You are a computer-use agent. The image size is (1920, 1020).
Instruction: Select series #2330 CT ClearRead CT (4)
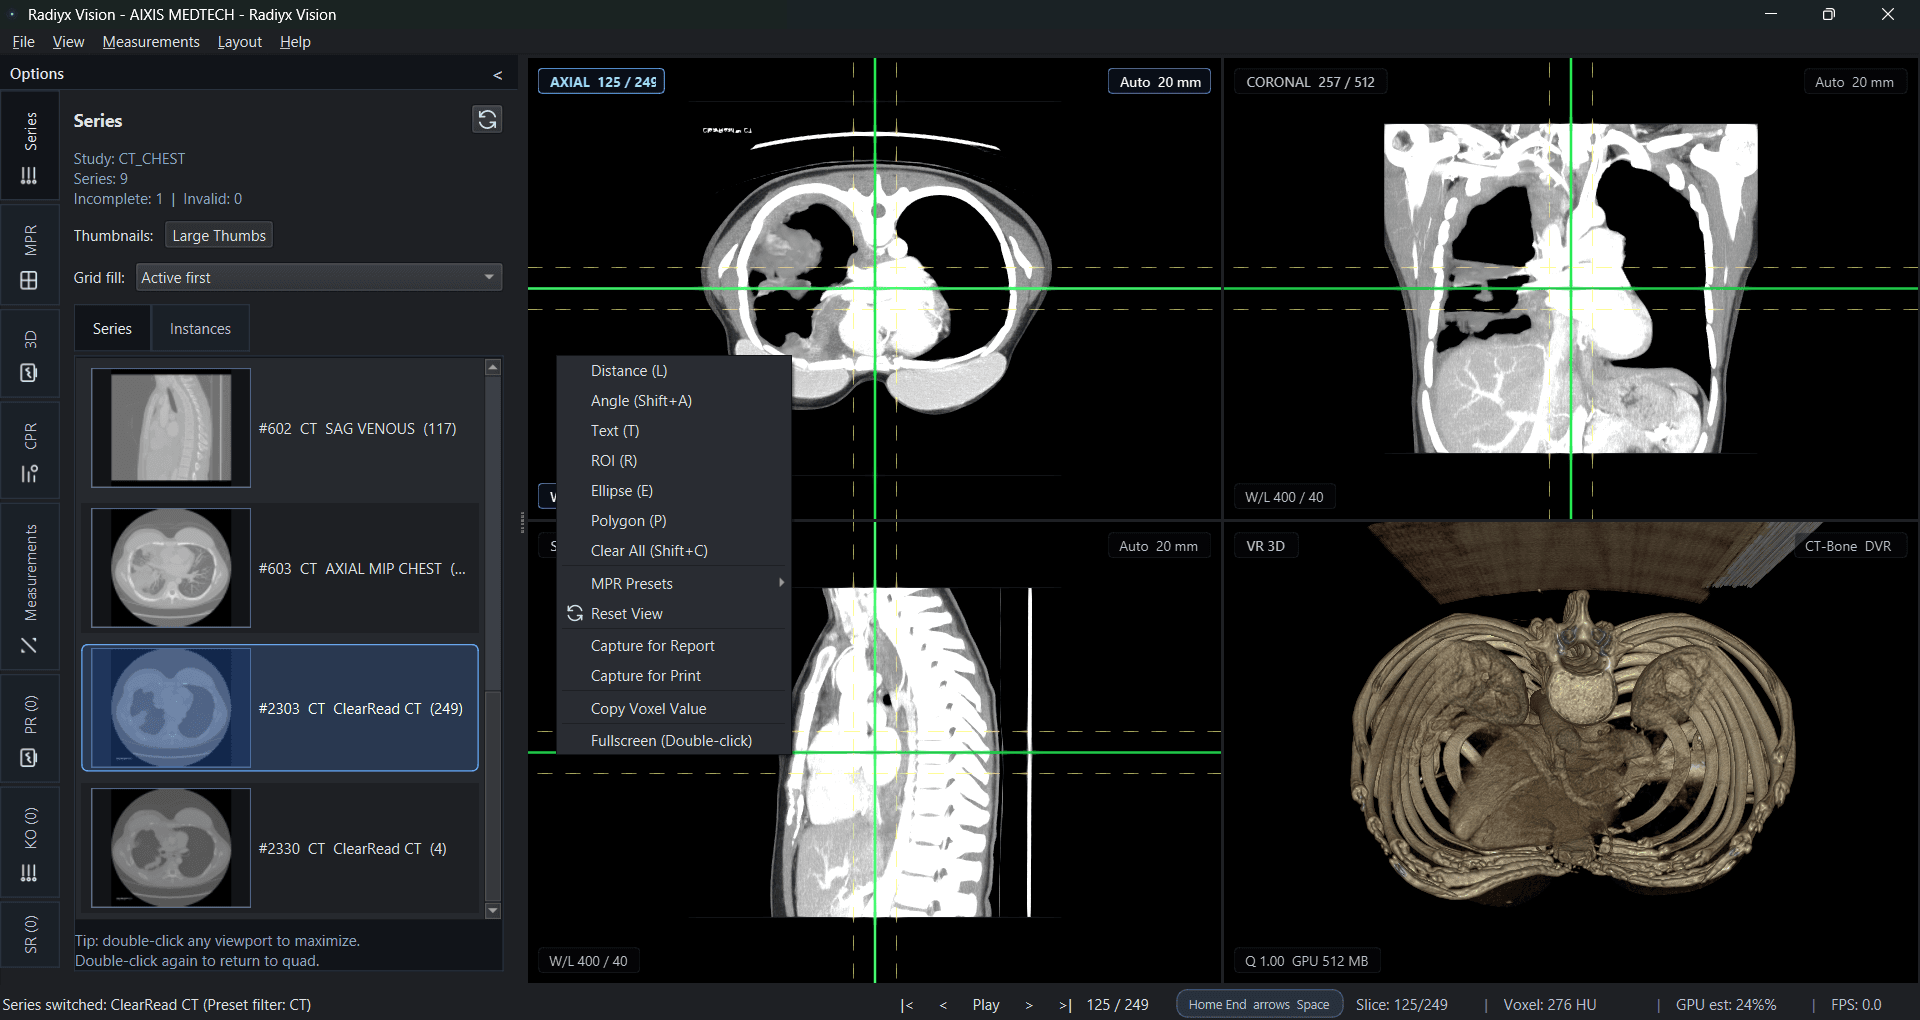280,848
